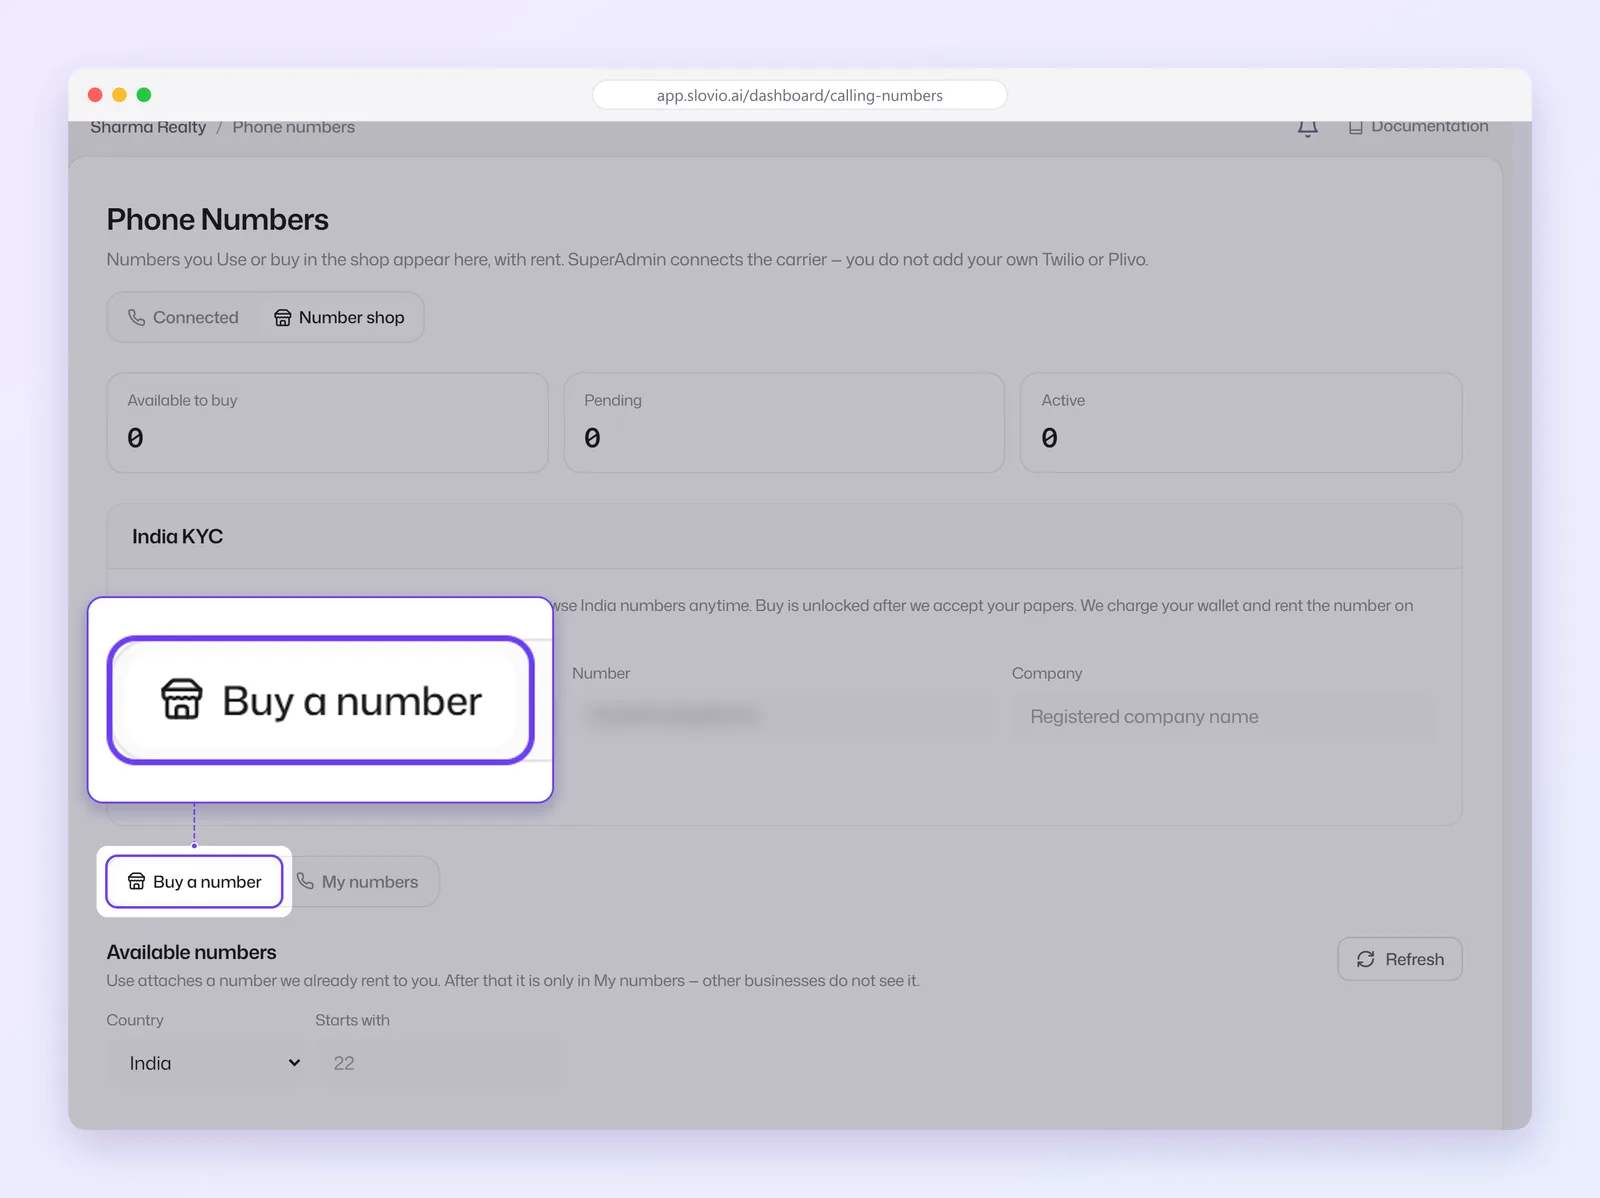This screenshot has height=1198, width=1600.
Task: Select the Number shop tab
Action: [339, 317]
